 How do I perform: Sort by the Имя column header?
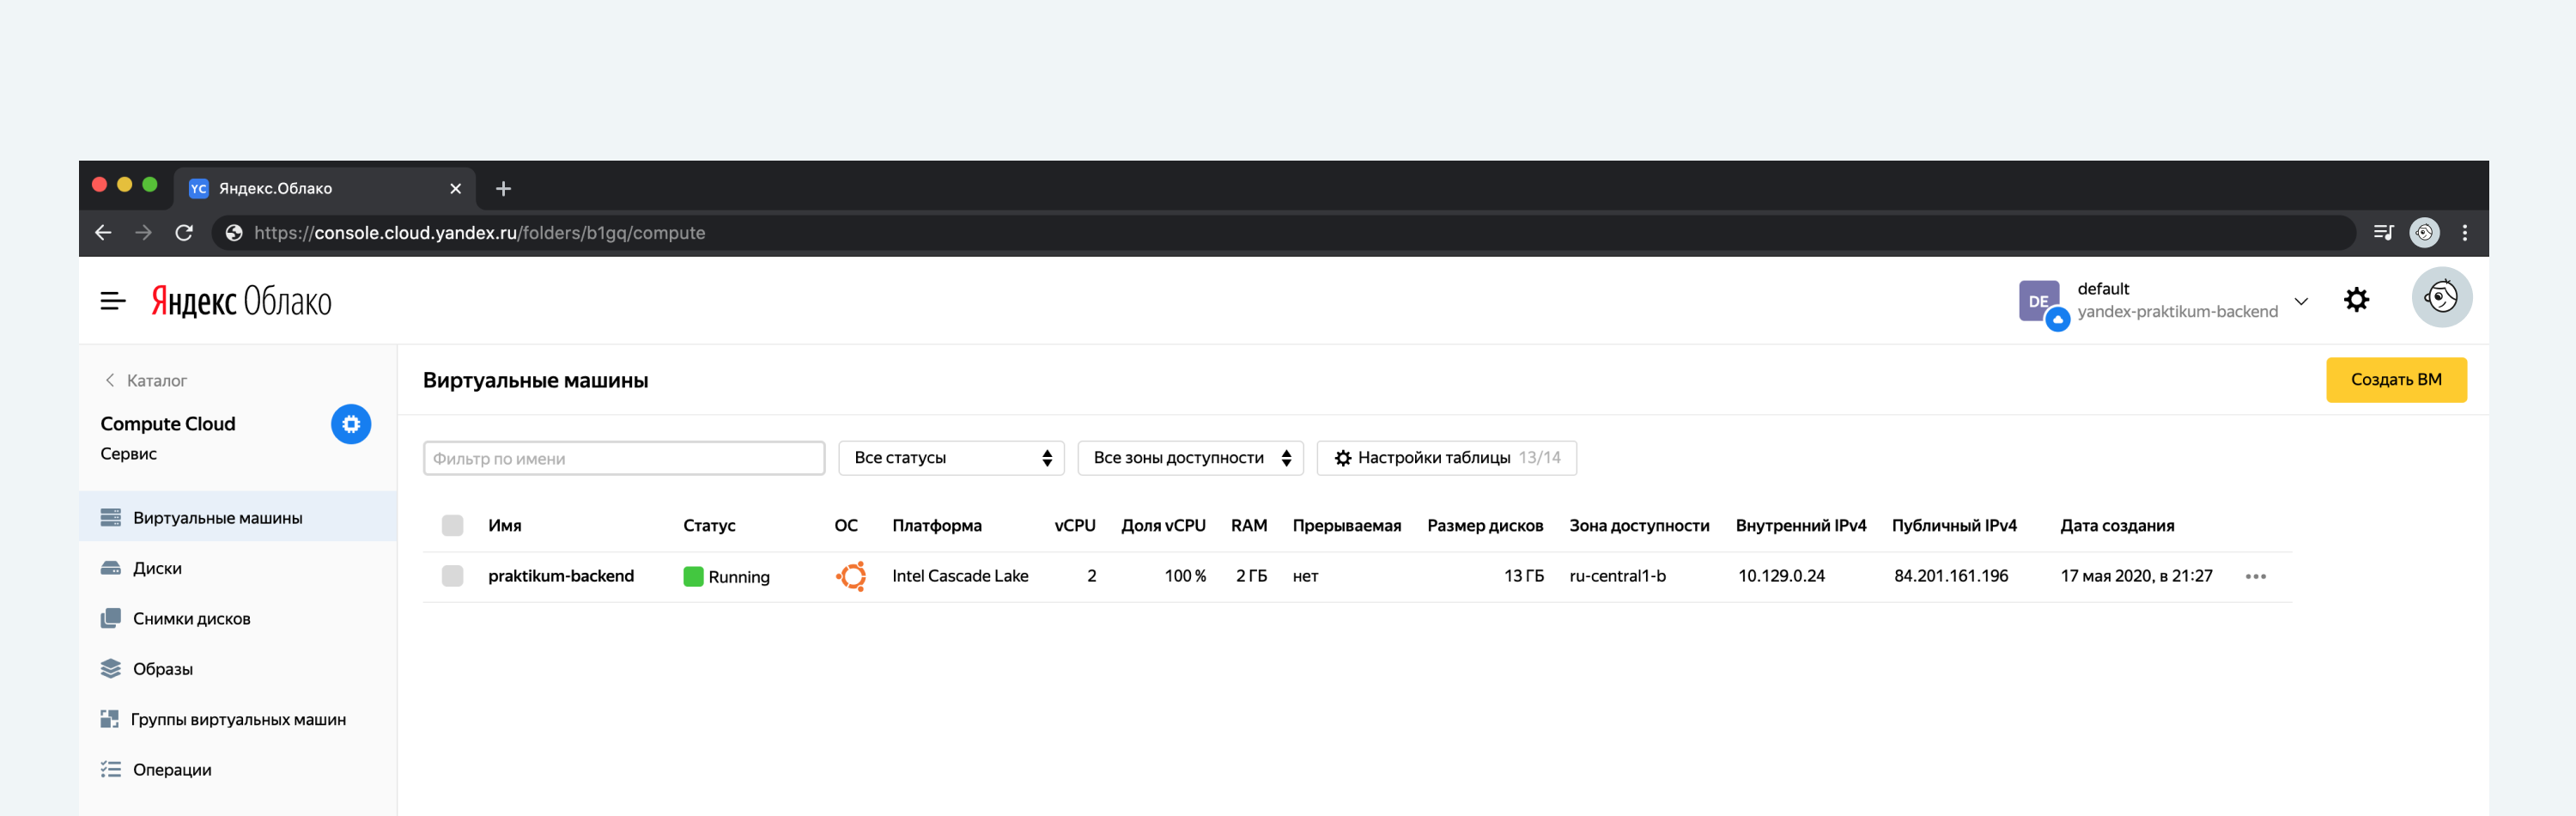click(x=505, y=526)
